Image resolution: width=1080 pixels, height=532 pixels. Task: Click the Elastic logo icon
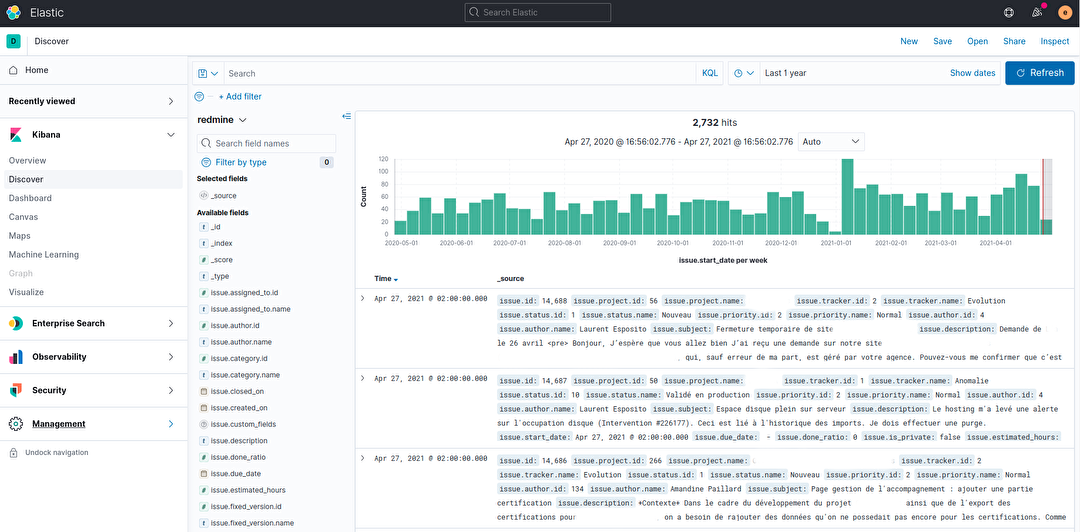(13, 12)
